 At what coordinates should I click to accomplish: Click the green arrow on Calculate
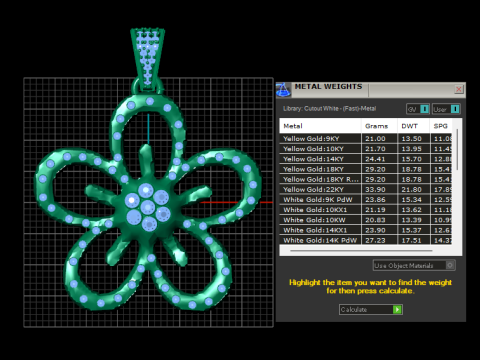[397, 310]
